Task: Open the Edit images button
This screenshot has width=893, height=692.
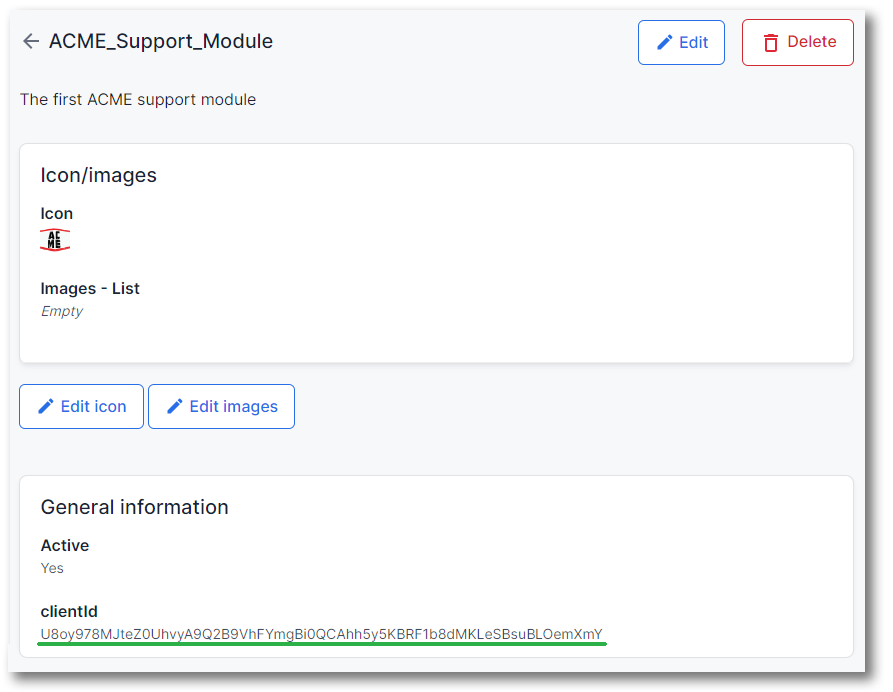Action: pyautogui.click(x=222, y=406)
